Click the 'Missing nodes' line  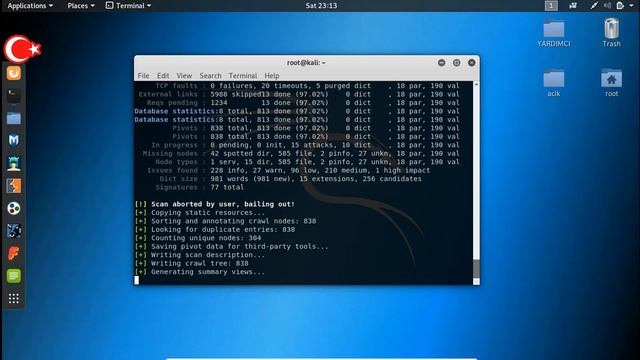coord(301,153)
